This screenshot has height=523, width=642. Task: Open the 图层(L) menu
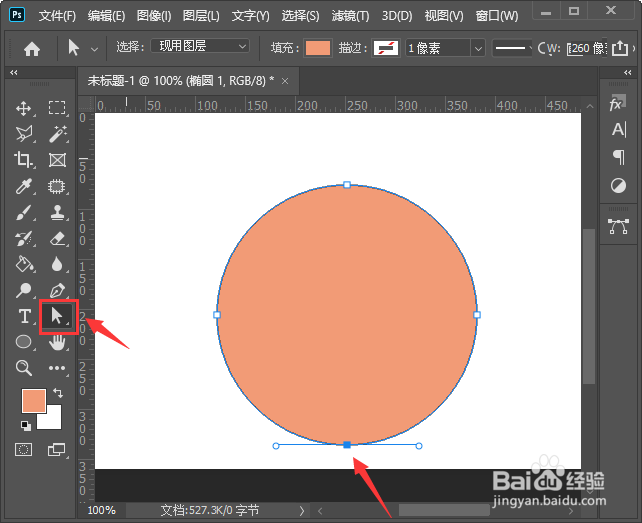point(201,16)
